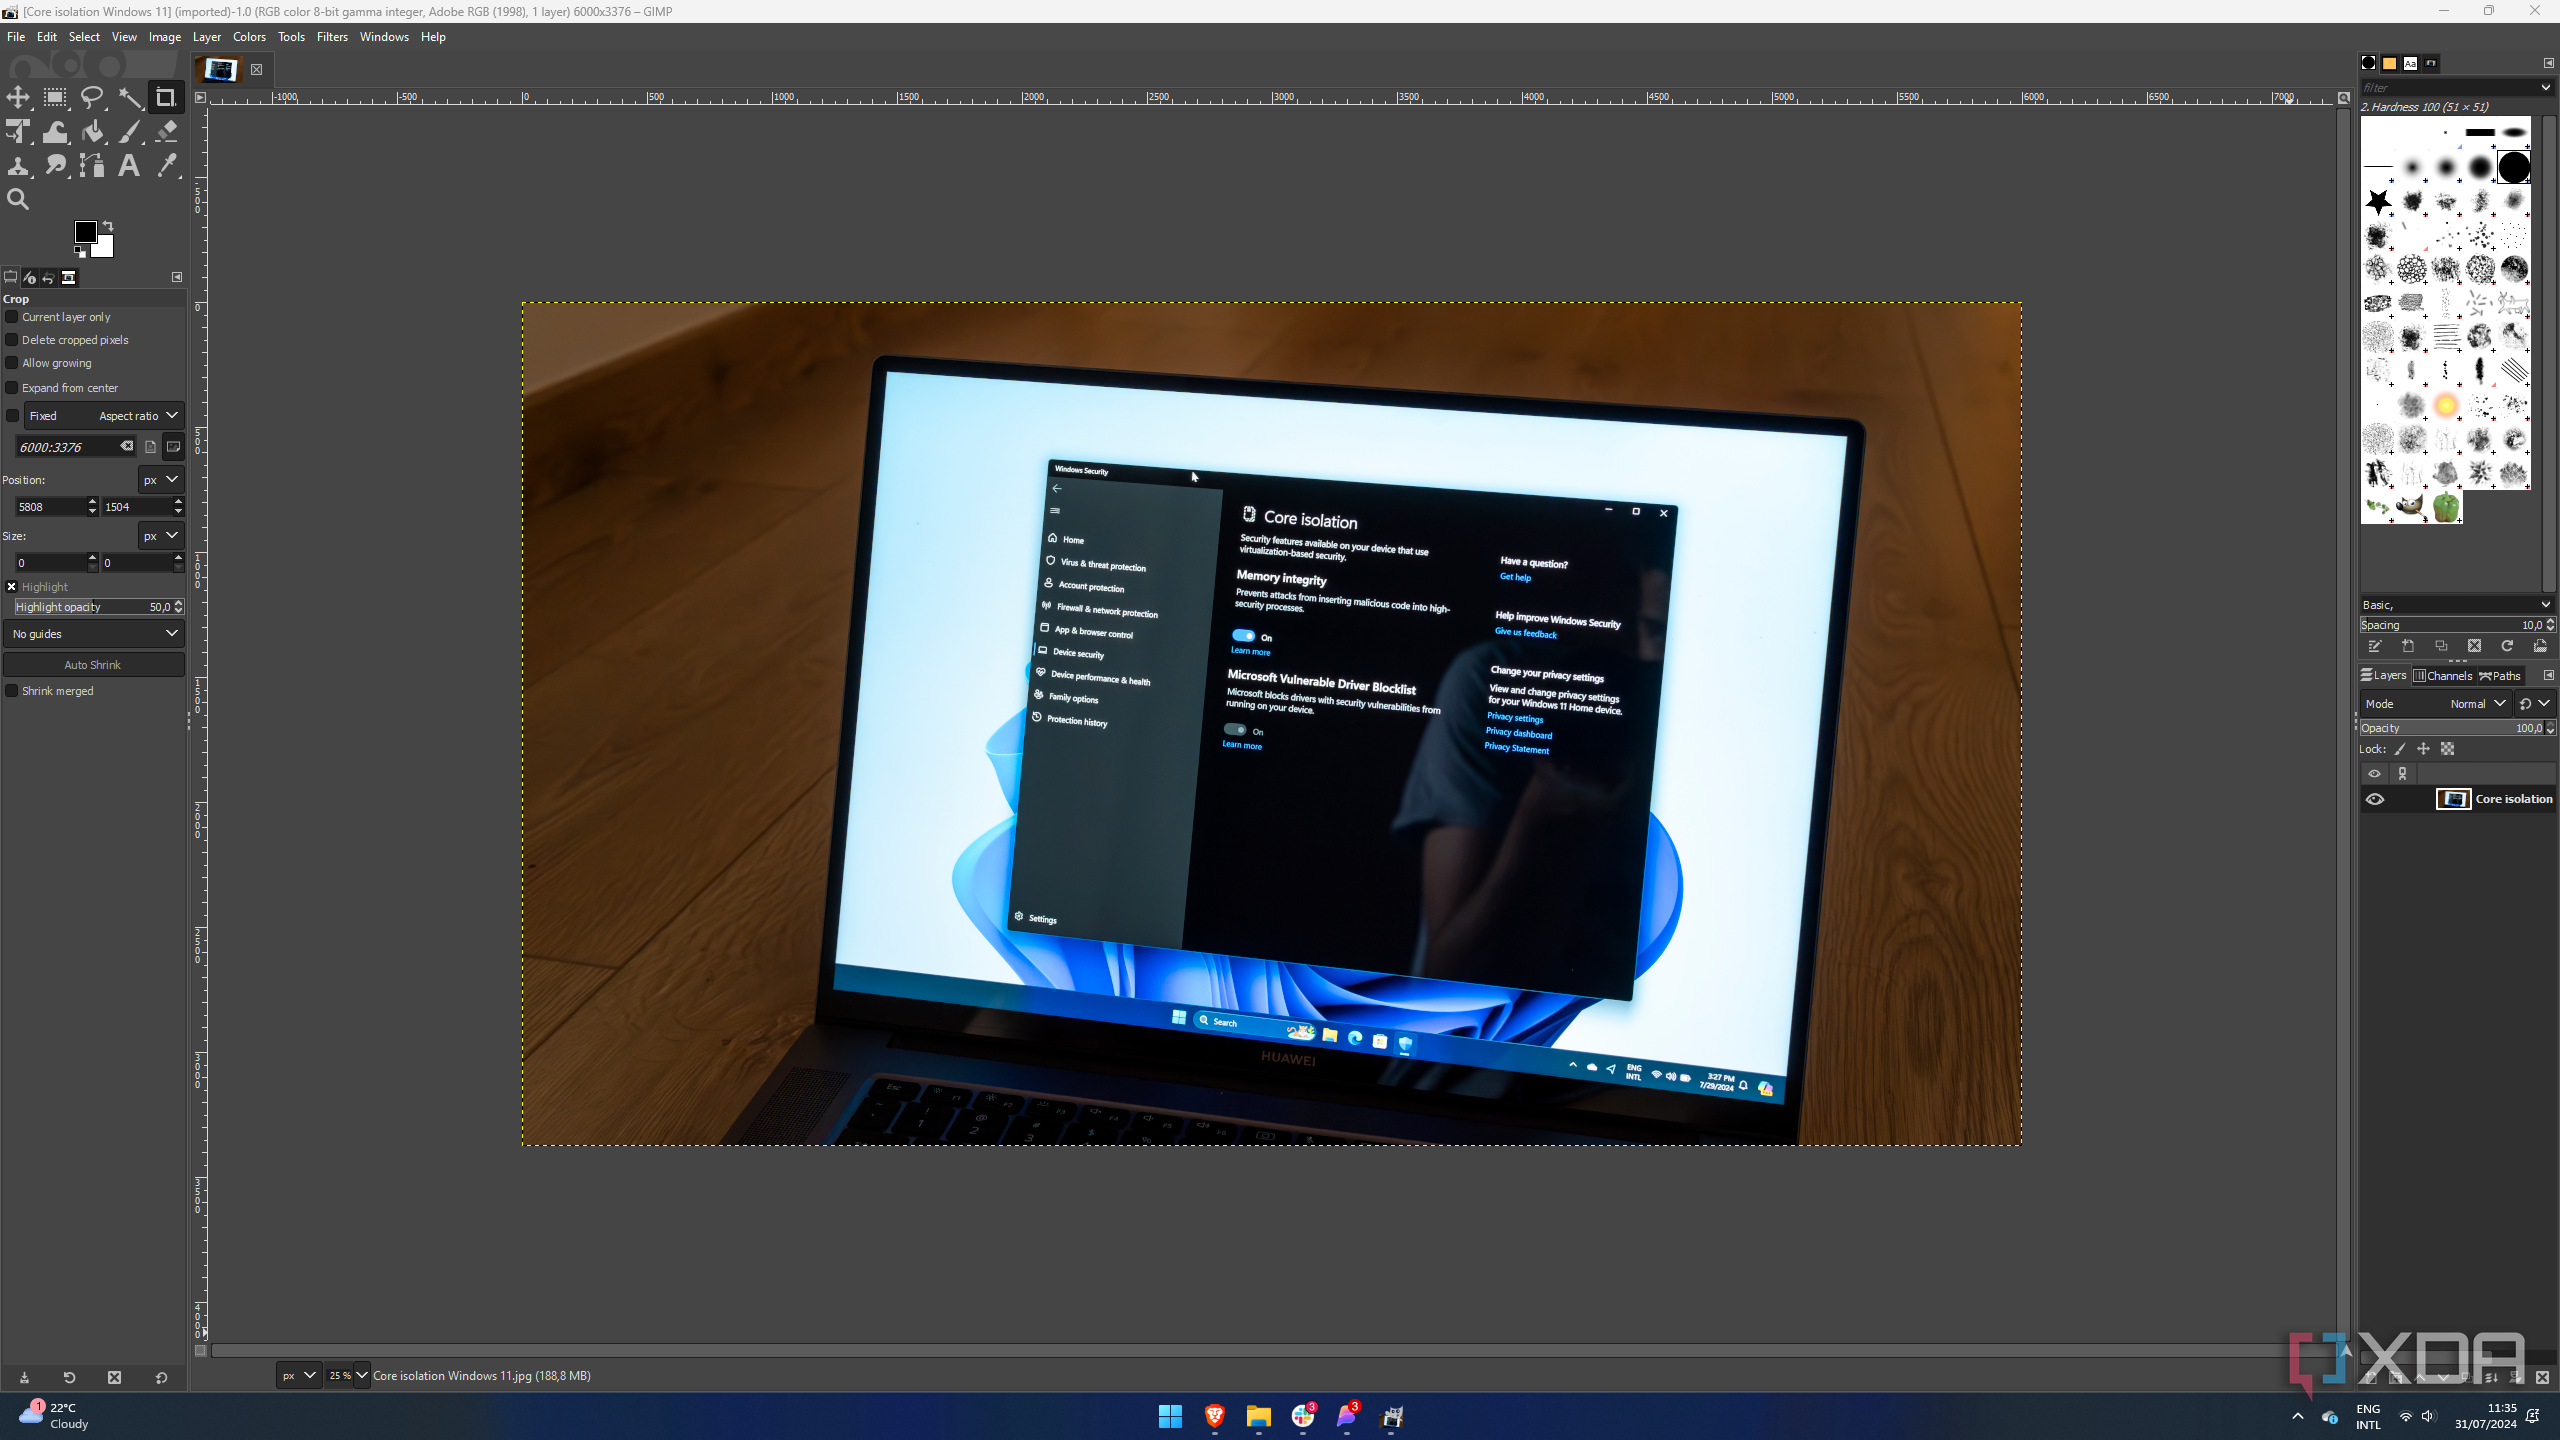Select the Rectangle Select tool
The image size is (2560, 1440).
pyautogui.click(x=55, y=97)
